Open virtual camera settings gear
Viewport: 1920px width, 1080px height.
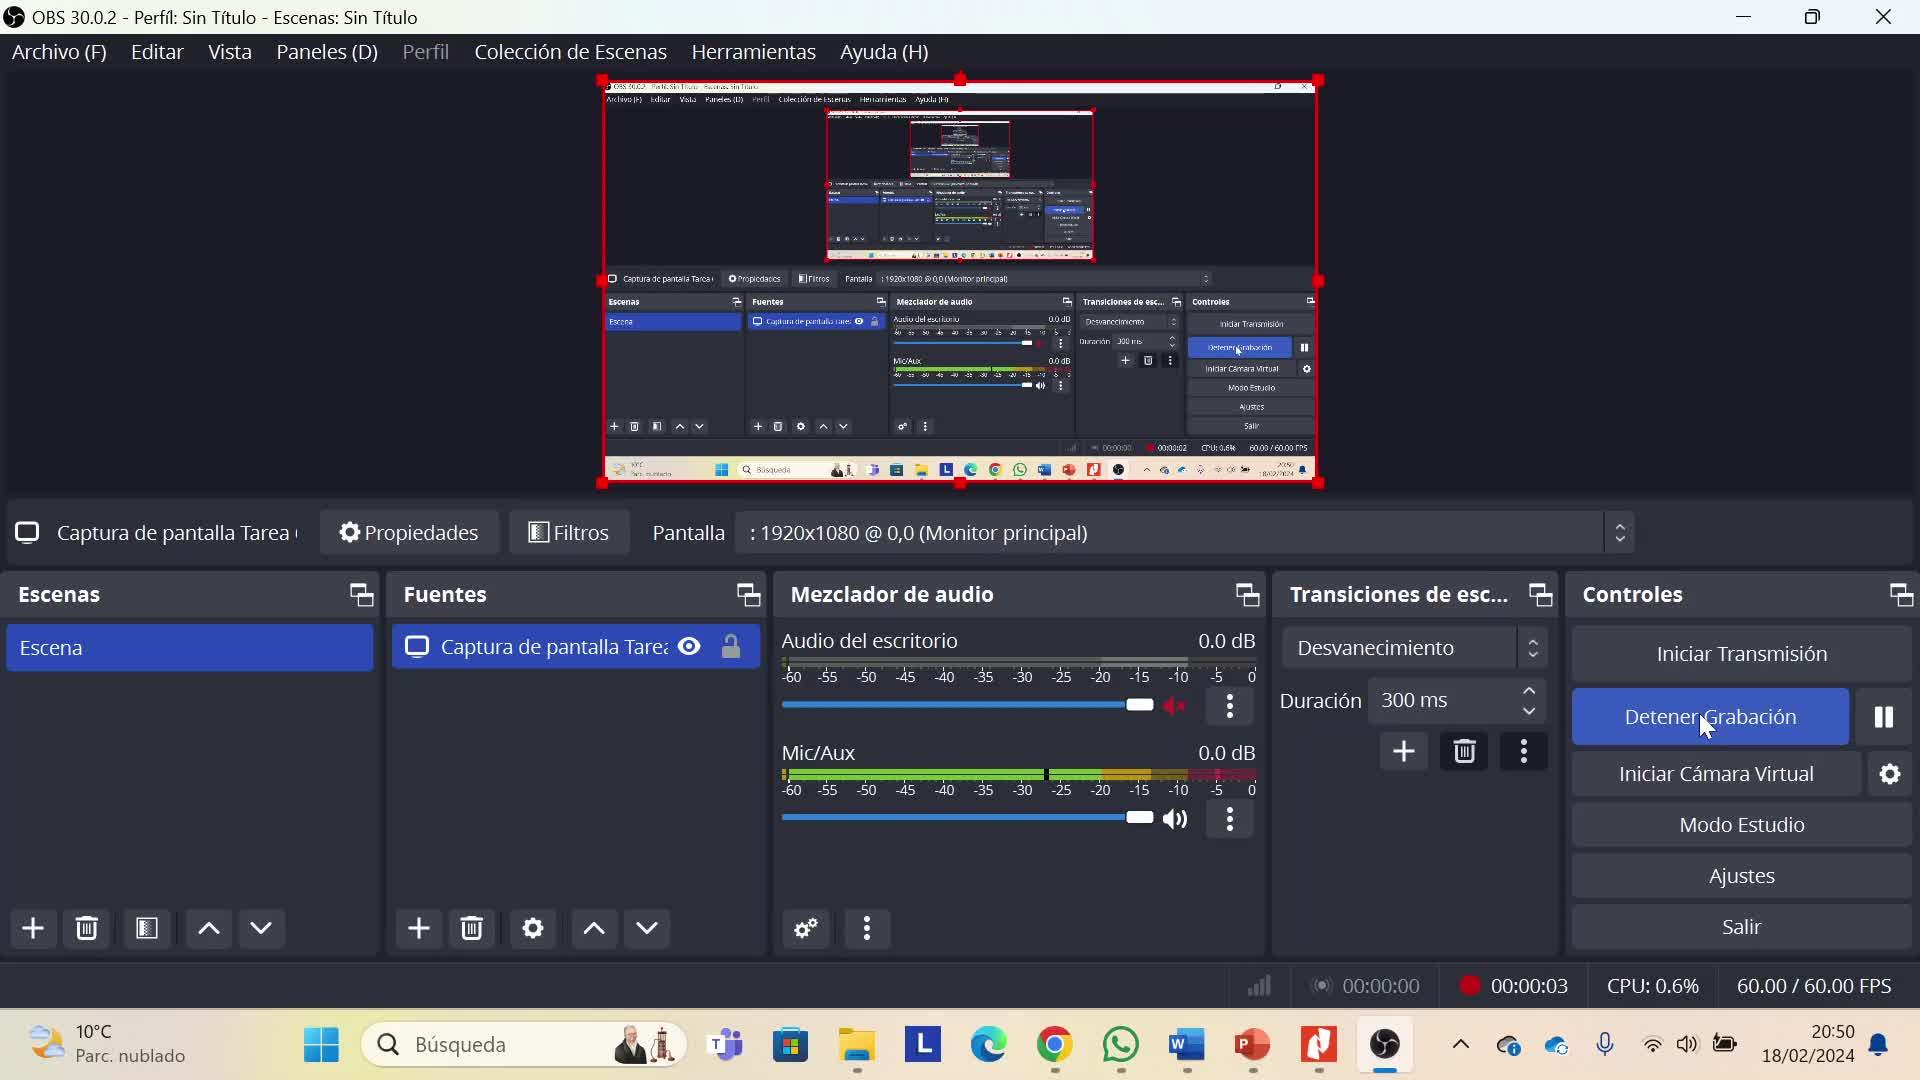[x=1889, y=774]
